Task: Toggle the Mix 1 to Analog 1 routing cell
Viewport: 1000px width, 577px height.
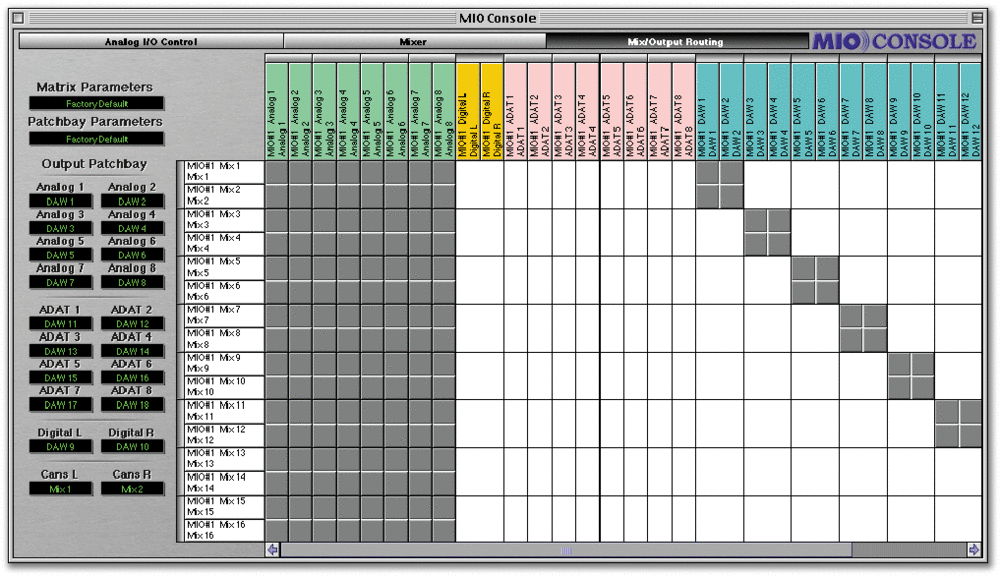Action: pos(277,172)
